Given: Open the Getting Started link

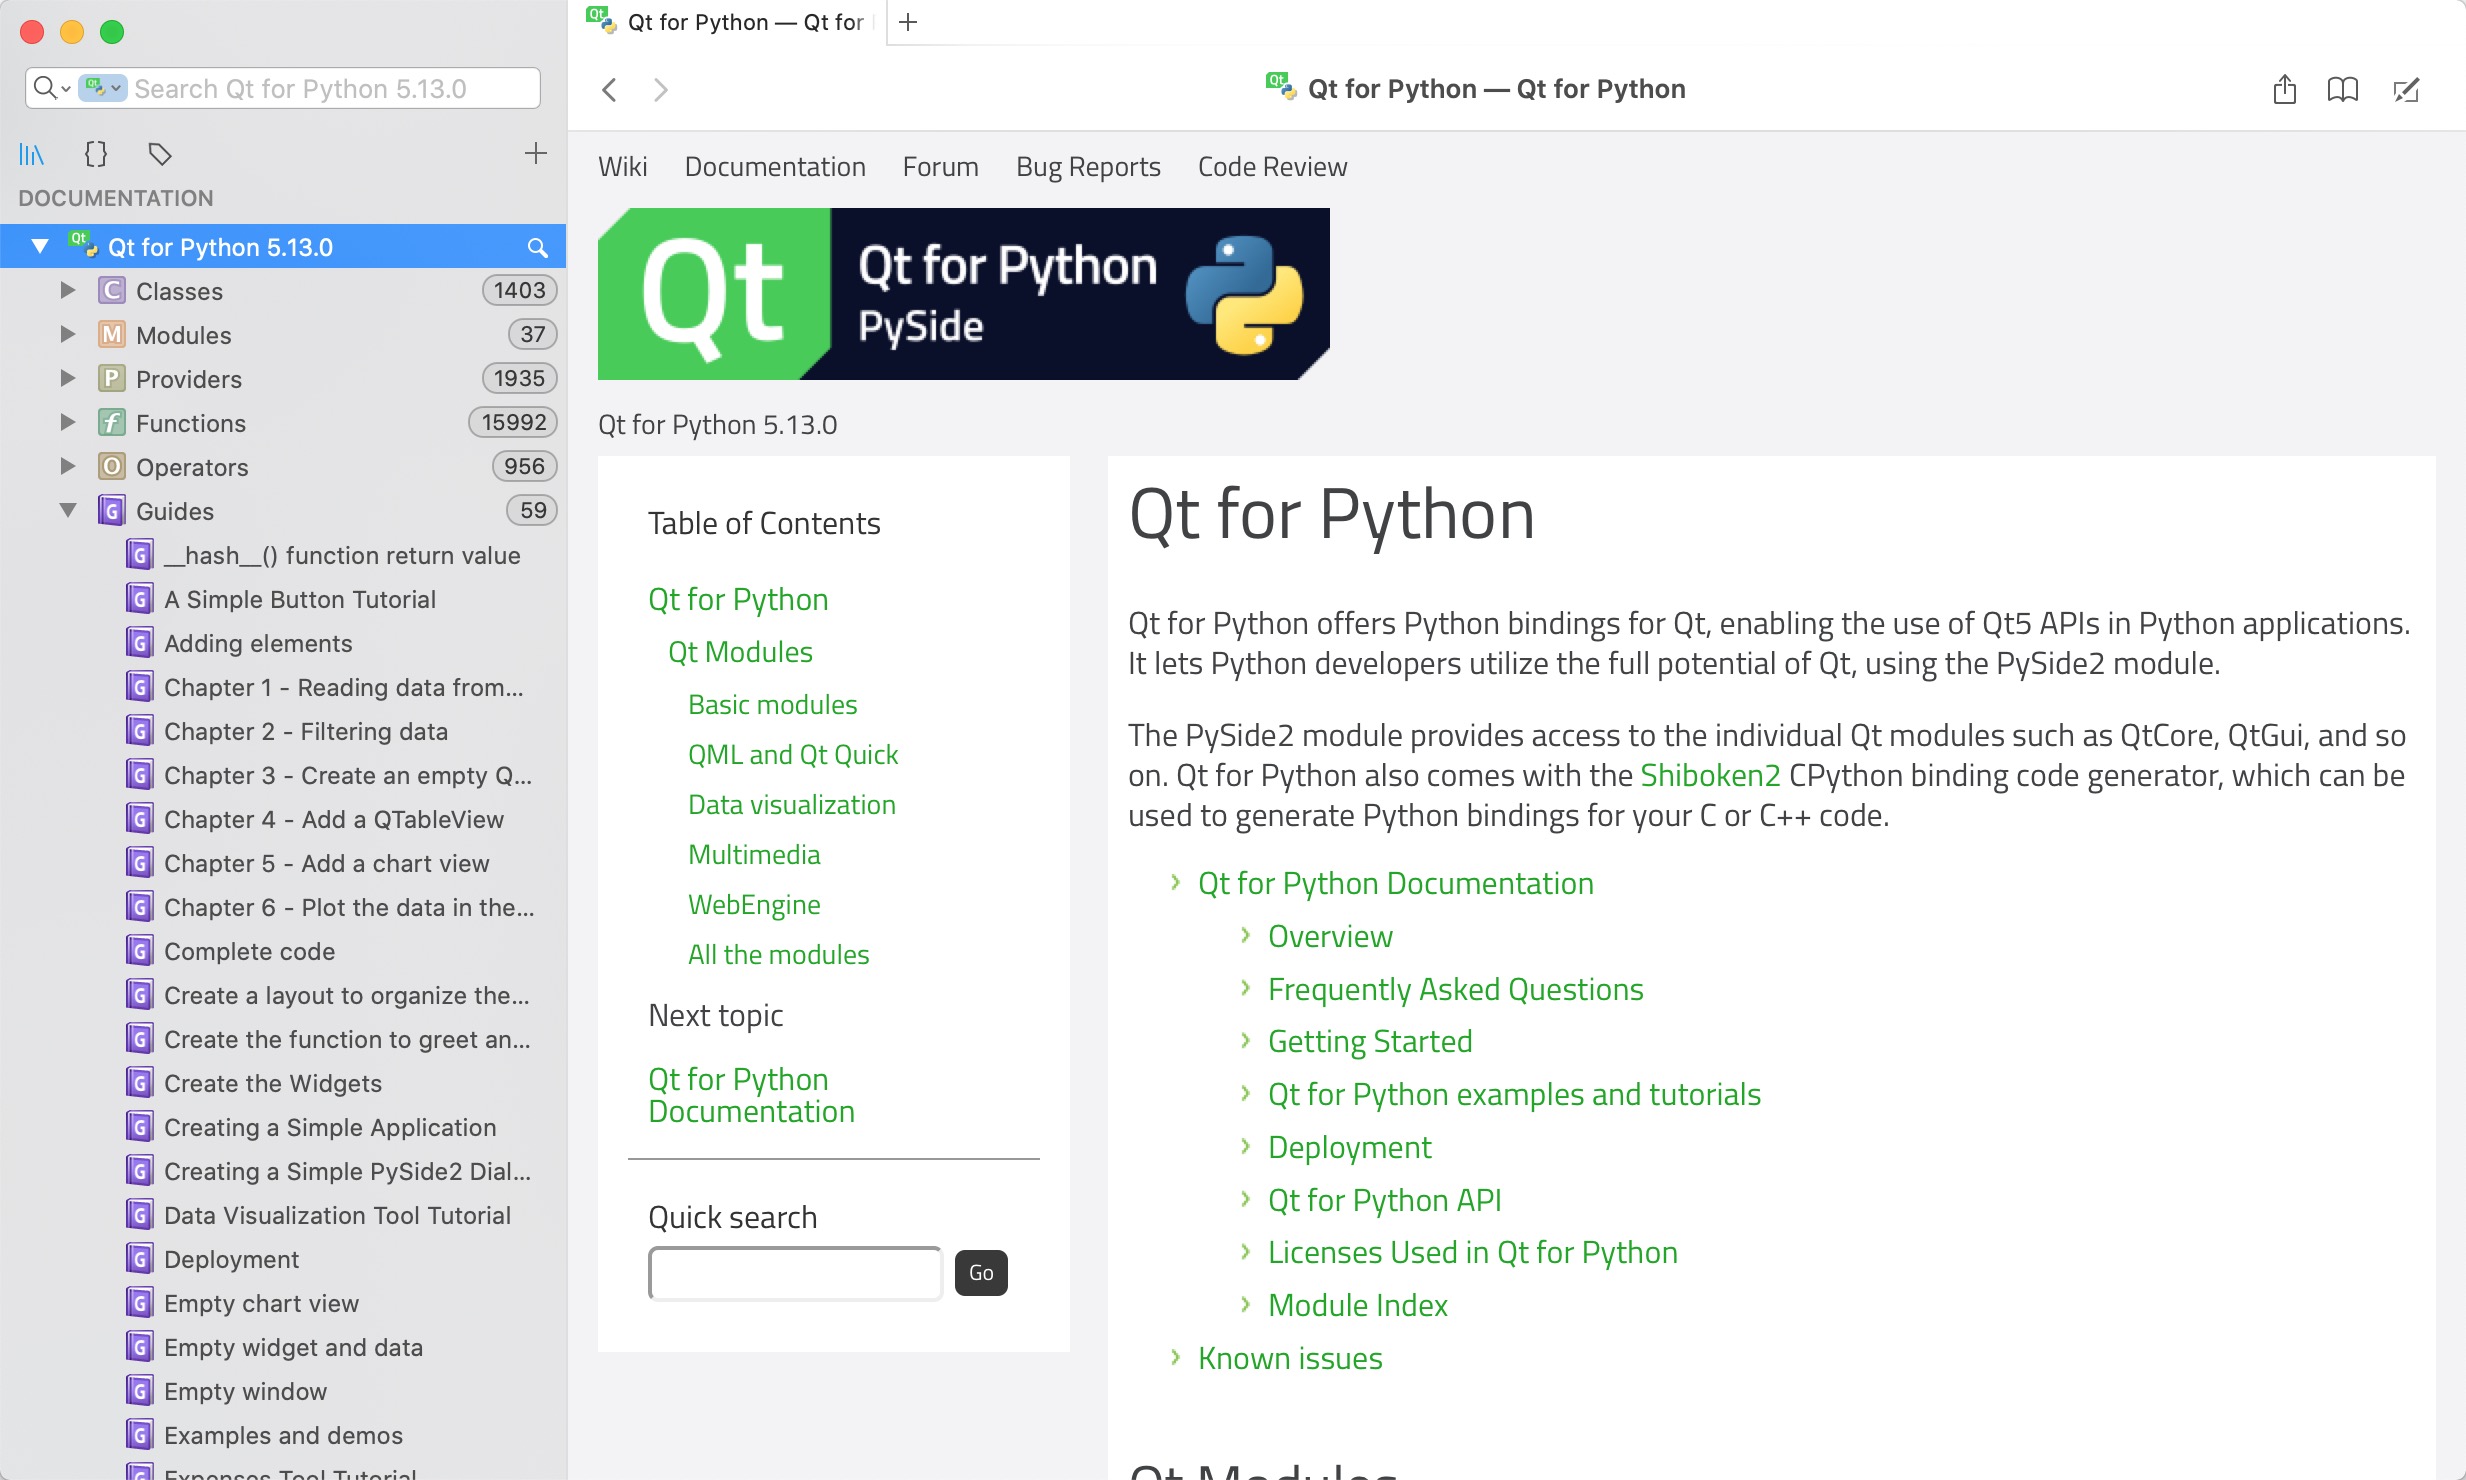Looking at the screenshot, I should pyautogui.click(x=1369, y=1041).
